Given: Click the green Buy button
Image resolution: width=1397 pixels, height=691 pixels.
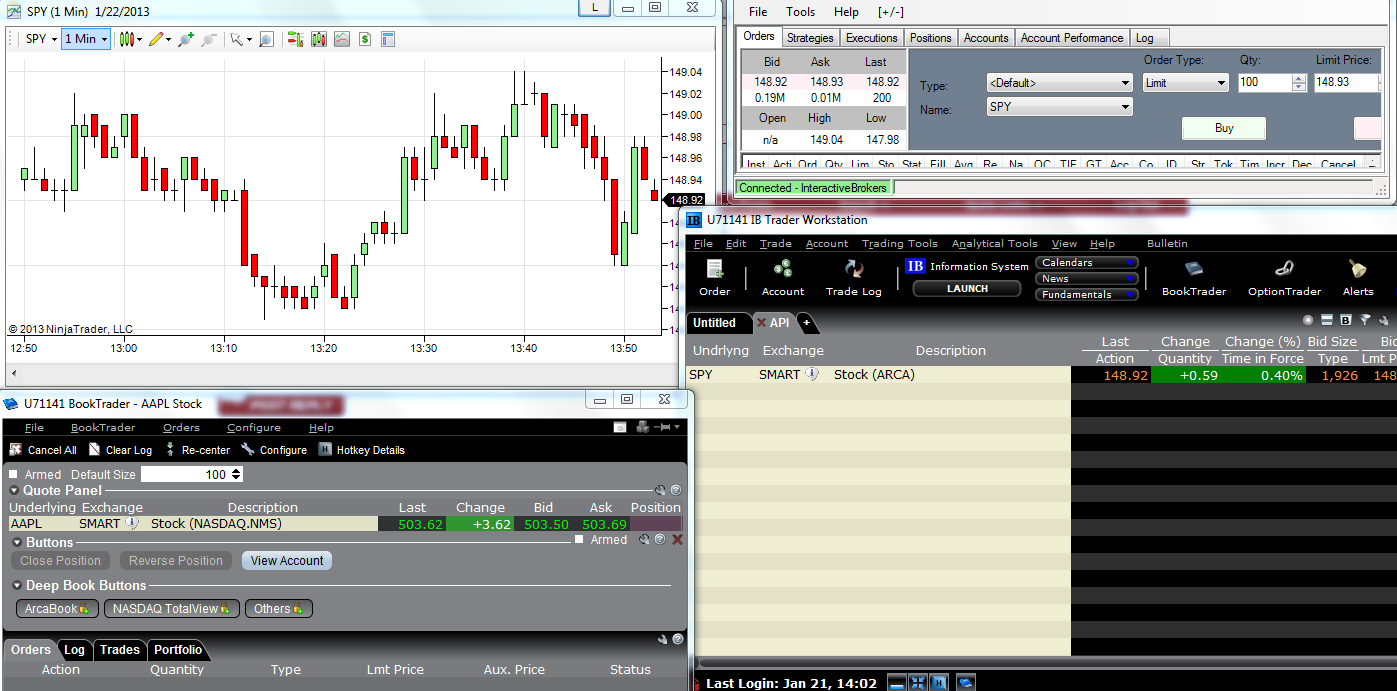Looking at the screenshot, I should (1224, 128).
